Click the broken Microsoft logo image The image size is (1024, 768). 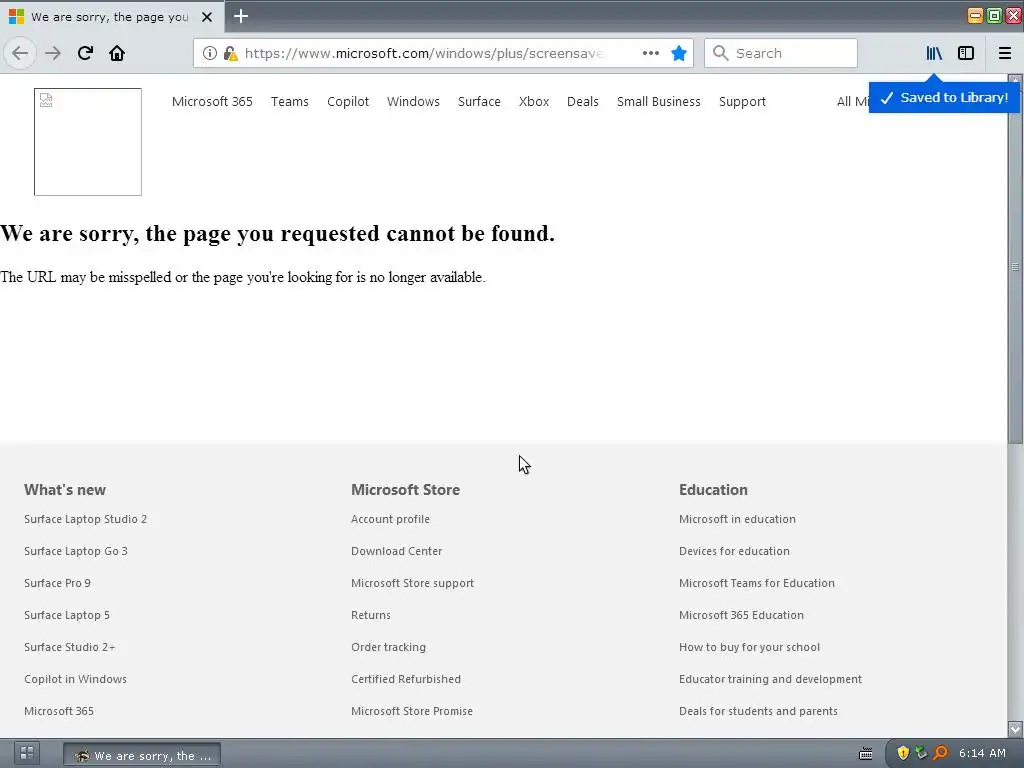coord(88,142)
